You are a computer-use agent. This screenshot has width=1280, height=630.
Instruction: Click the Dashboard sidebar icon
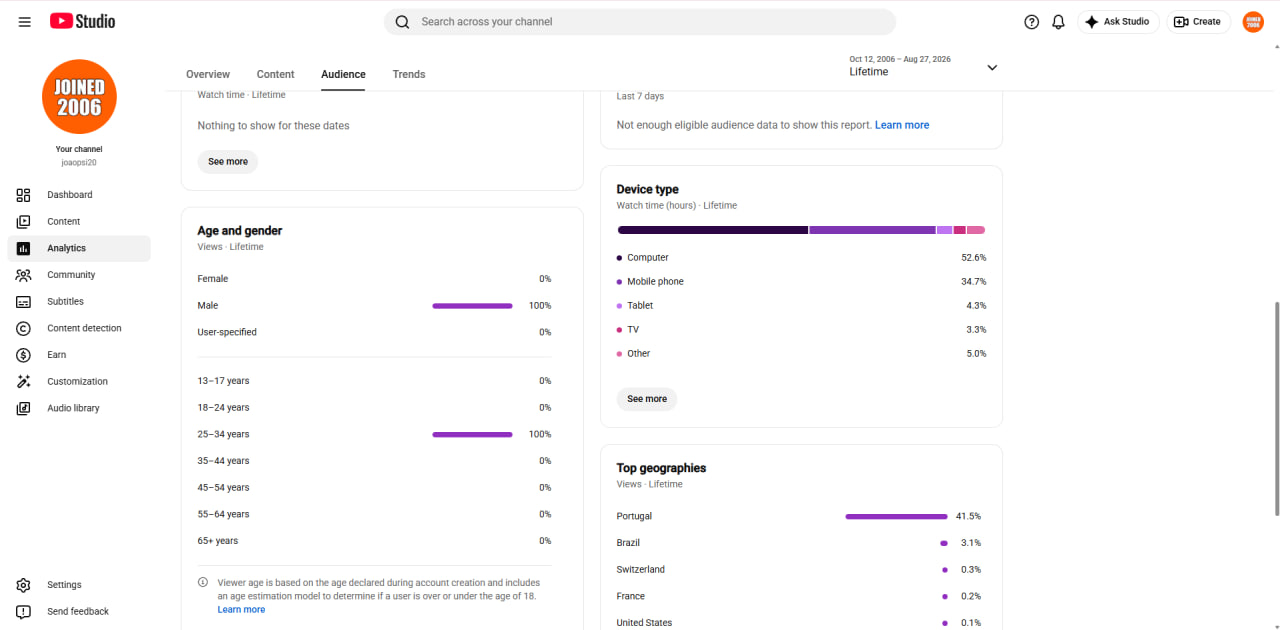(x=24, y=195)
